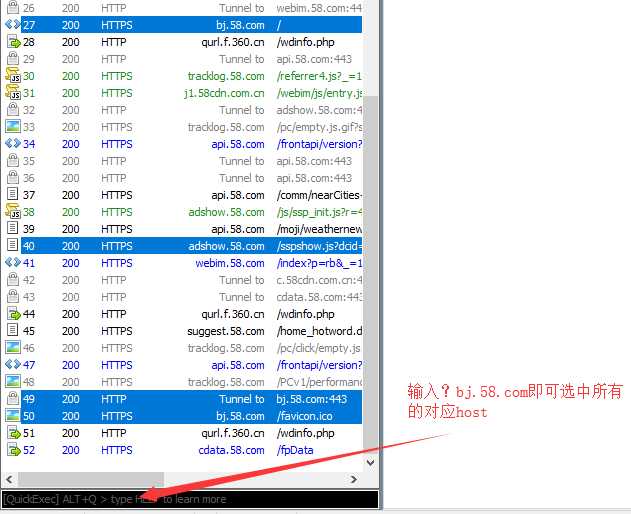This screenshot has width=631, height=514.
Task: Click the JS script icon of session 30
Action: 13,76
